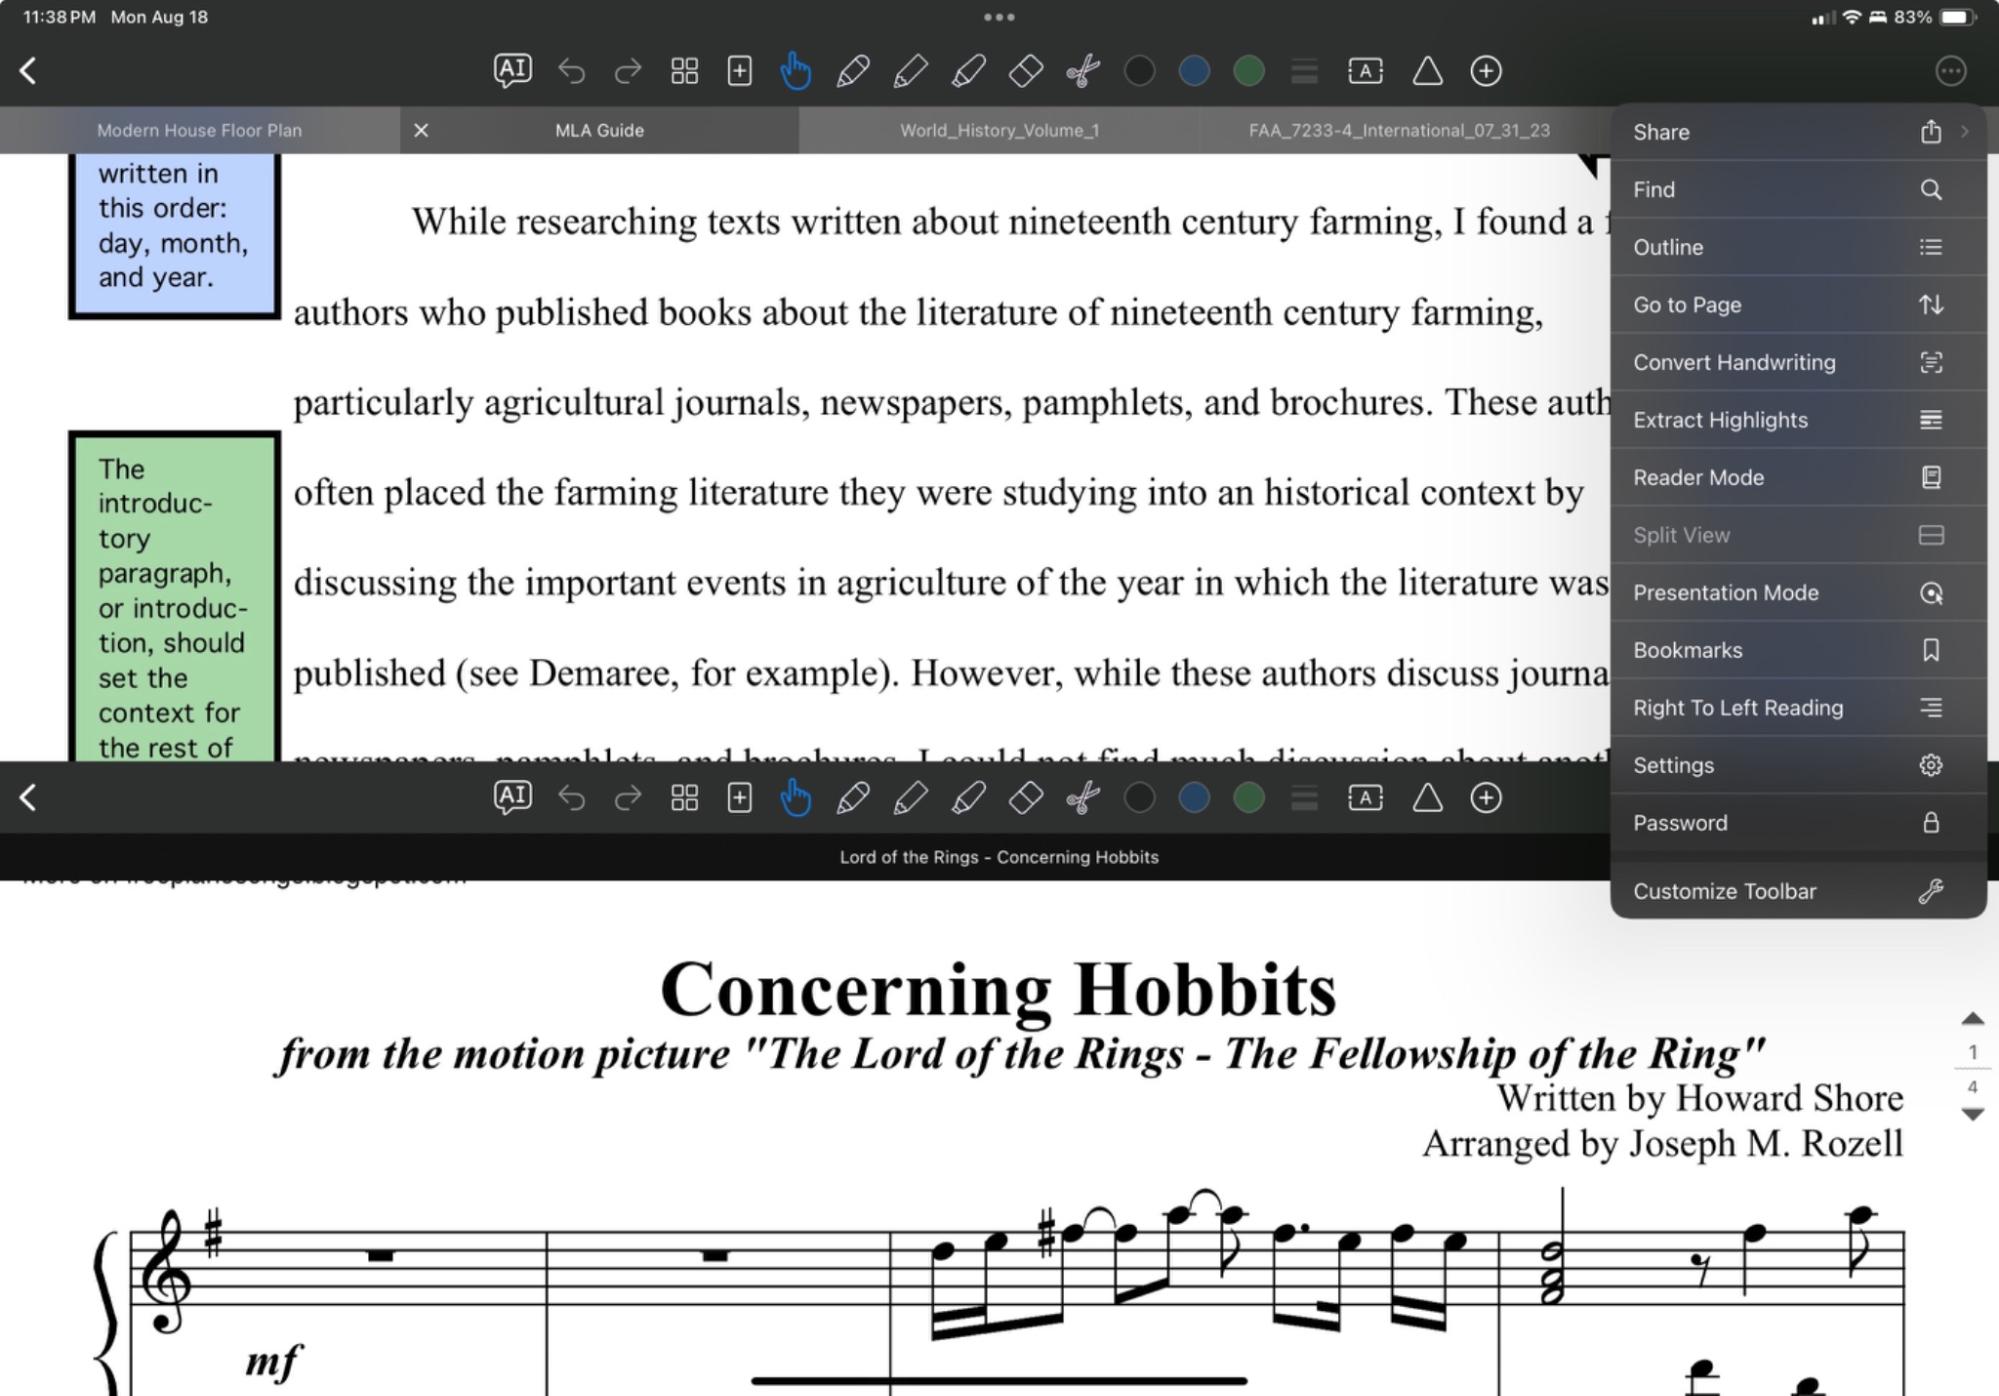Select the second pencil tool in top toolbar
Image resolution: width=1999 pixels, height=1396 pixels.
pos(909,71)
